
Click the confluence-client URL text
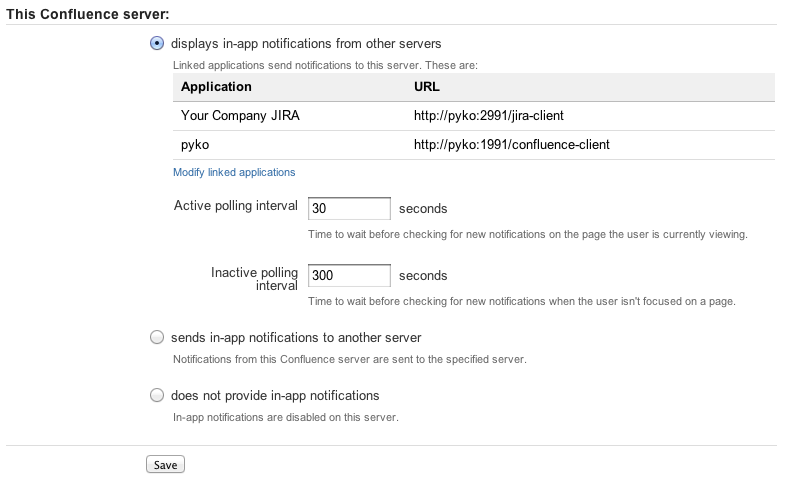click(x=512, y=145)
